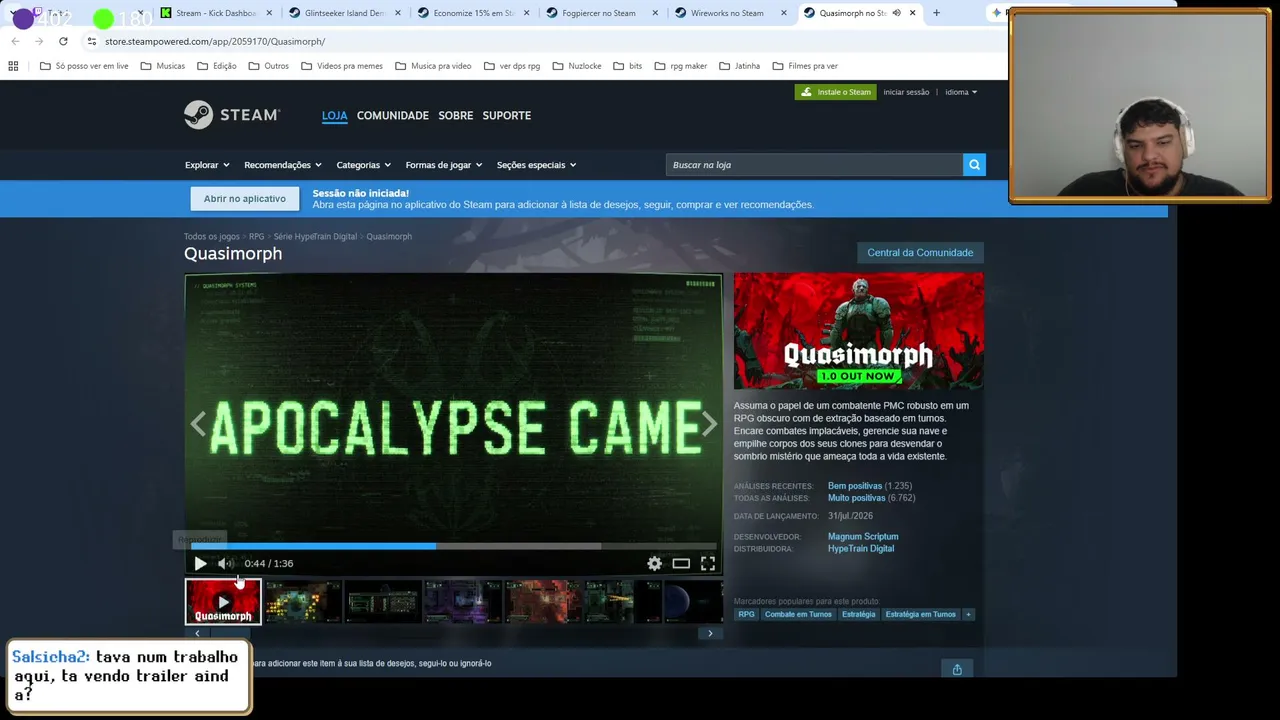Open the Nuzlocke bookmark folder
1280x720 pixels.
[577, 66]
